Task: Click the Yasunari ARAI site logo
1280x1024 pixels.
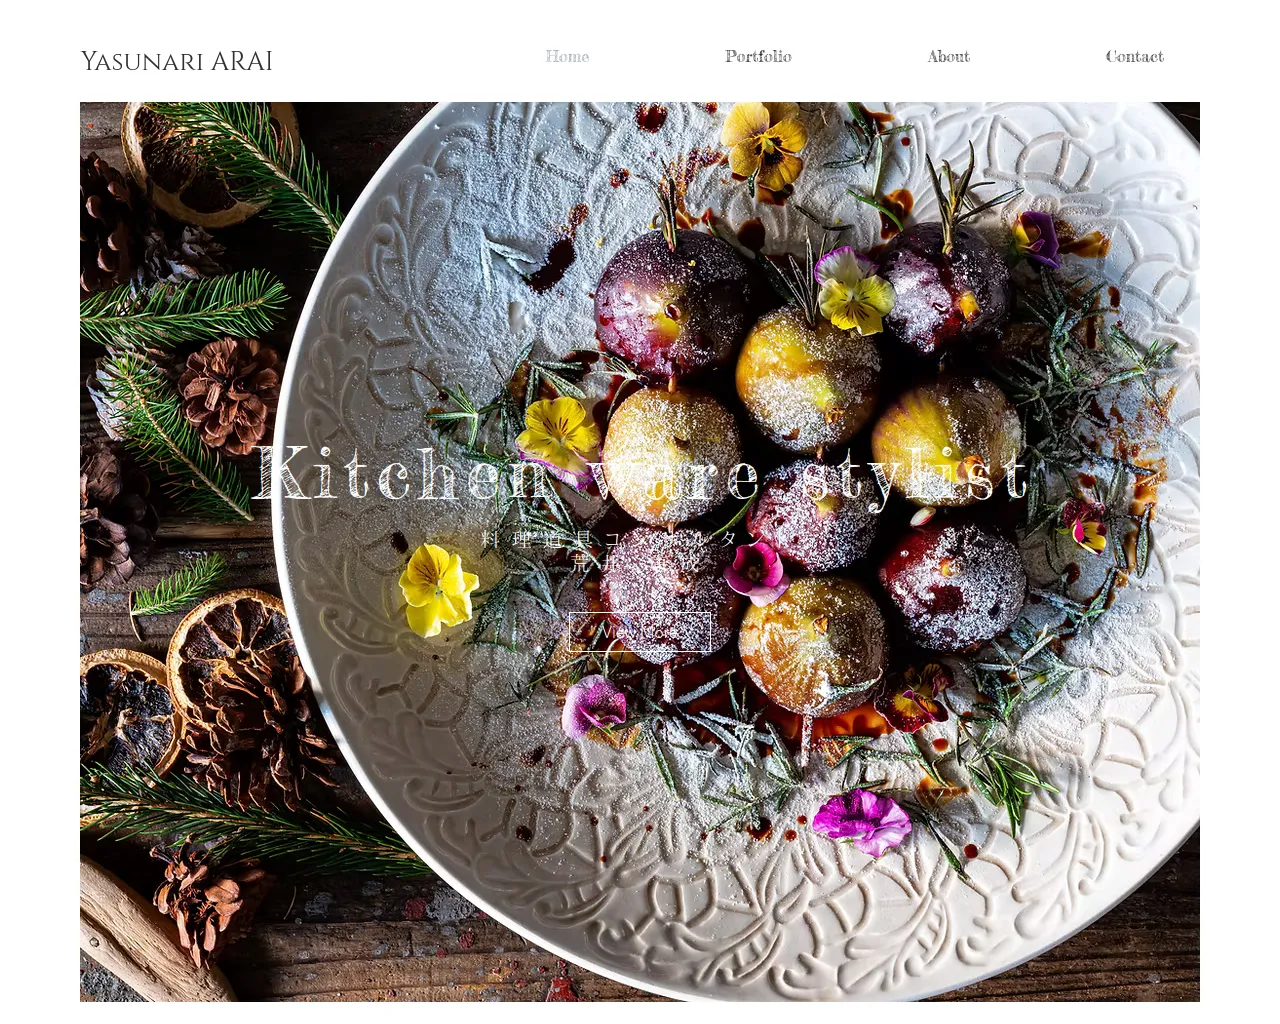Action: click(x=176, y=62)
